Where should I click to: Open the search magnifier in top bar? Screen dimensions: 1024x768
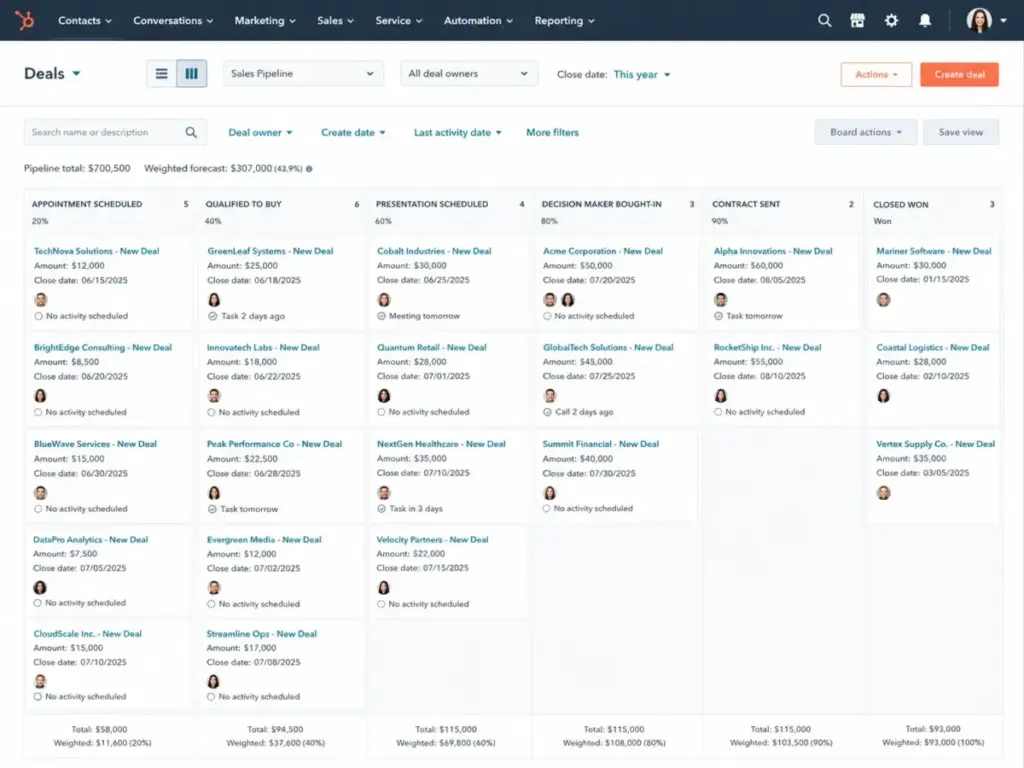(825, 20)
